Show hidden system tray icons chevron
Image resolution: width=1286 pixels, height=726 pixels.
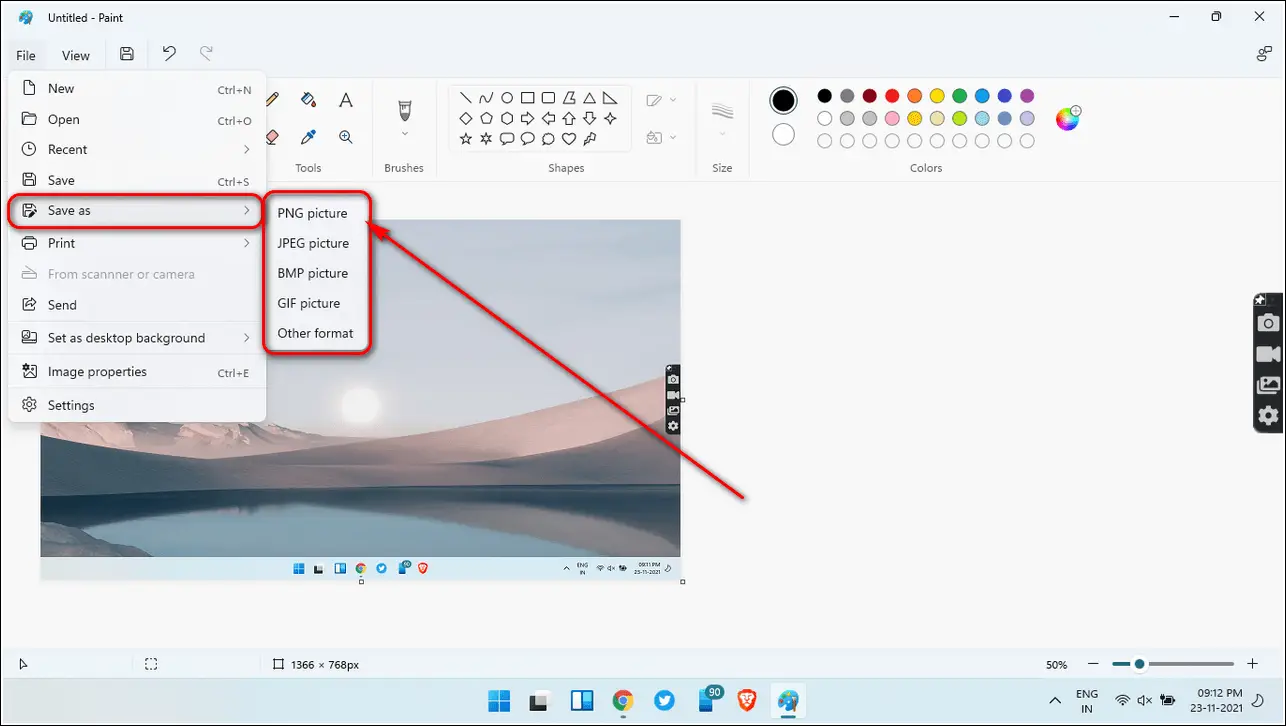point(1054,700)
